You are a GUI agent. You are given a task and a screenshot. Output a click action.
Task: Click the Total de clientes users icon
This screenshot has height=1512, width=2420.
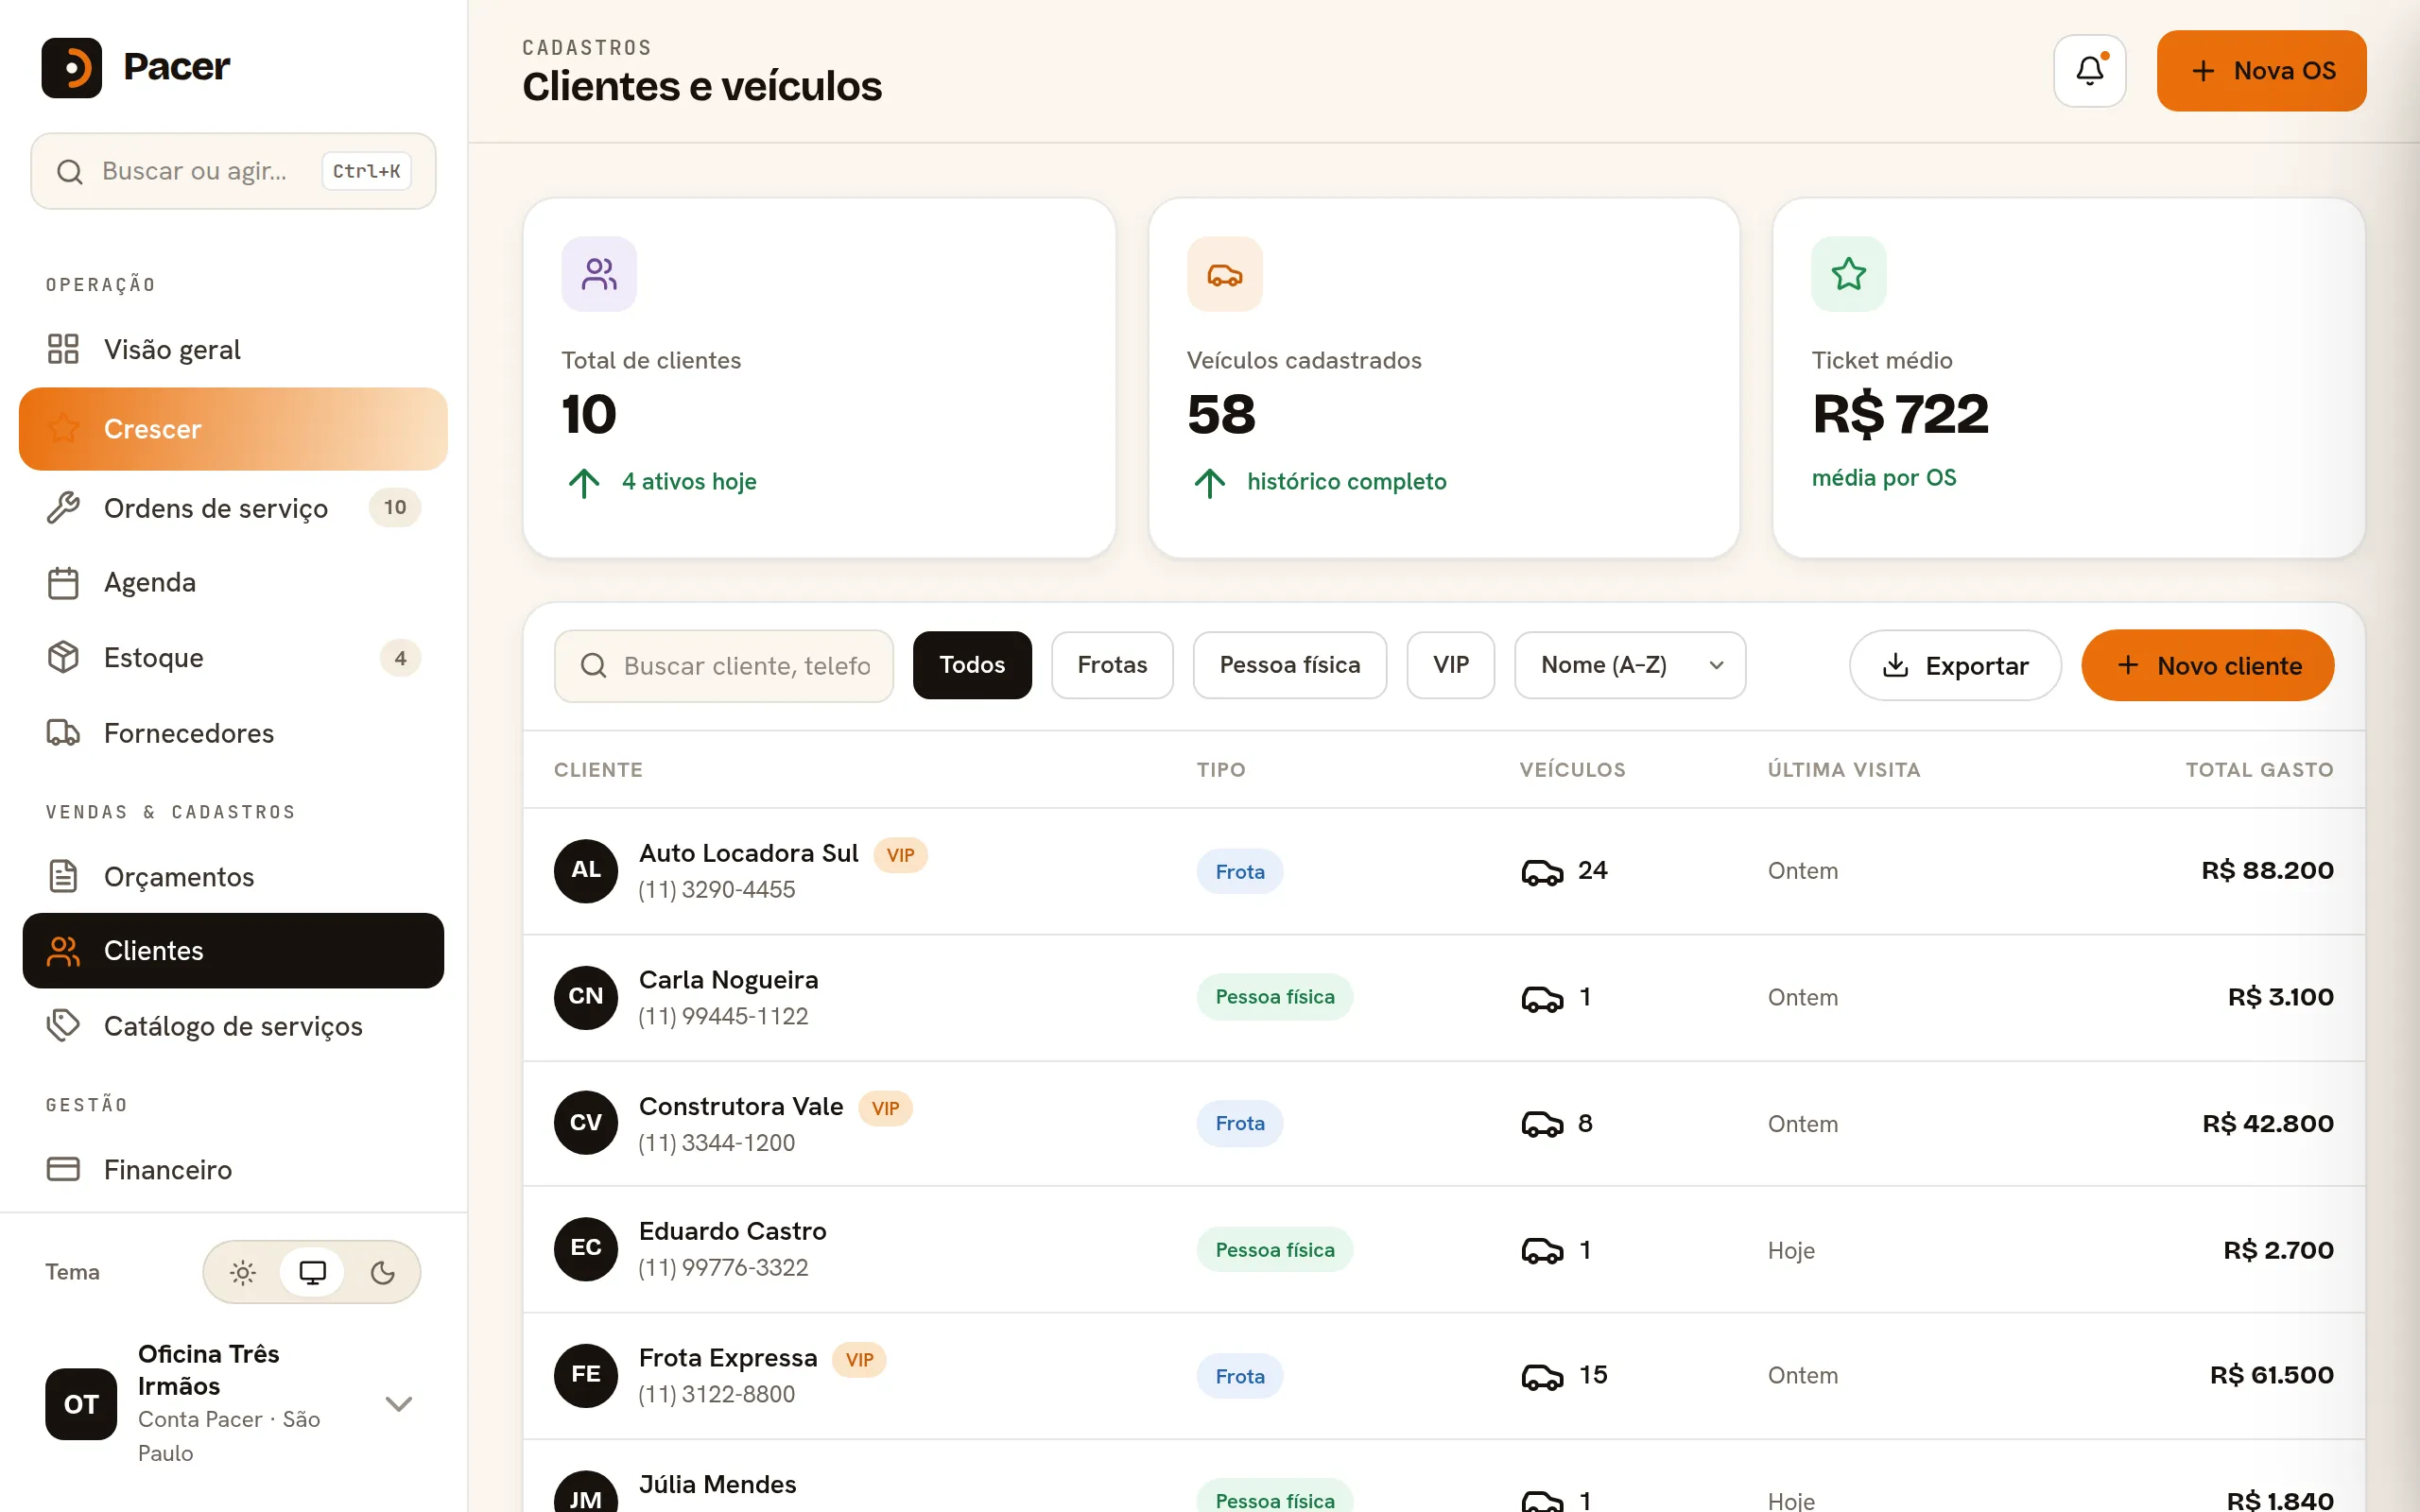[x=599, y=274]
